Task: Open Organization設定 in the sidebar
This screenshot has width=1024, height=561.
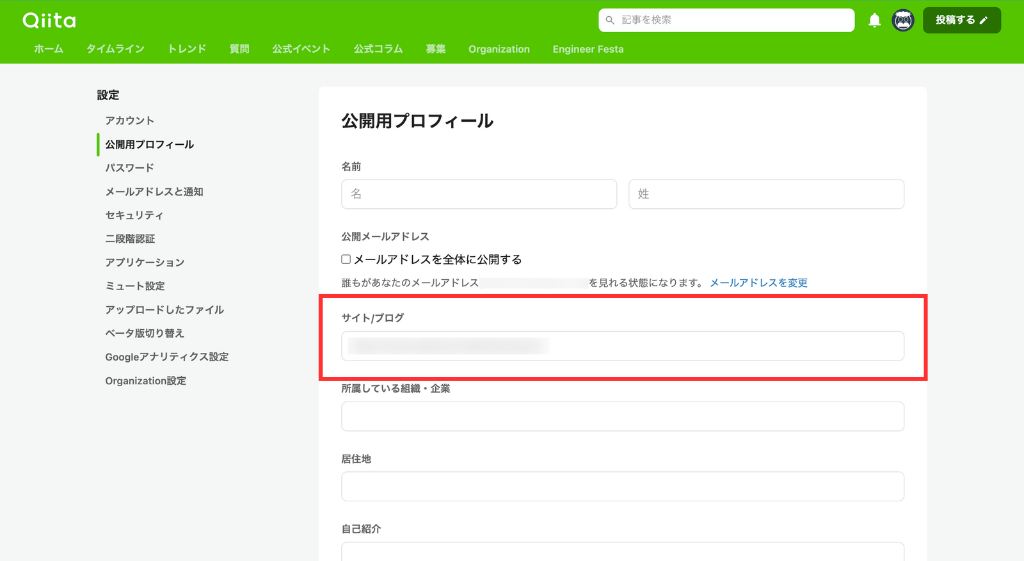Action: [x=146, y=381]
